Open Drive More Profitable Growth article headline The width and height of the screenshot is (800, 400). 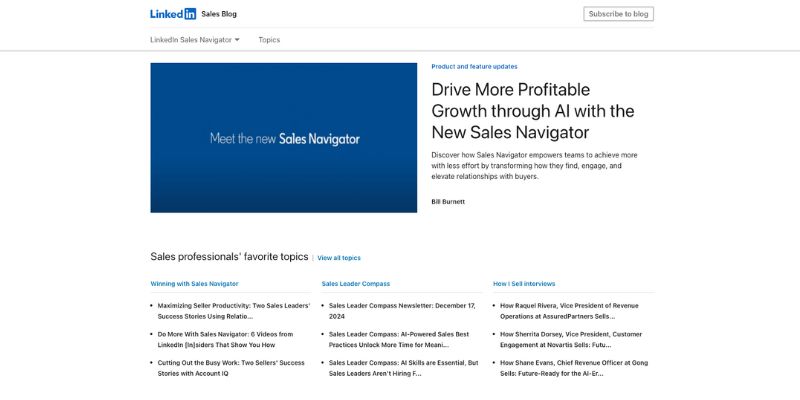pyautogui.click(x=533, y=111)
